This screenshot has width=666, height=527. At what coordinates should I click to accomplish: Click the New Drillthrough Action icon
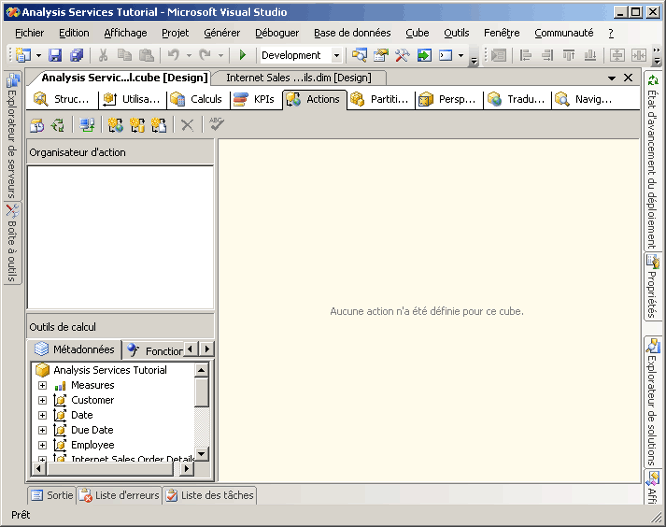coord(137,125)
